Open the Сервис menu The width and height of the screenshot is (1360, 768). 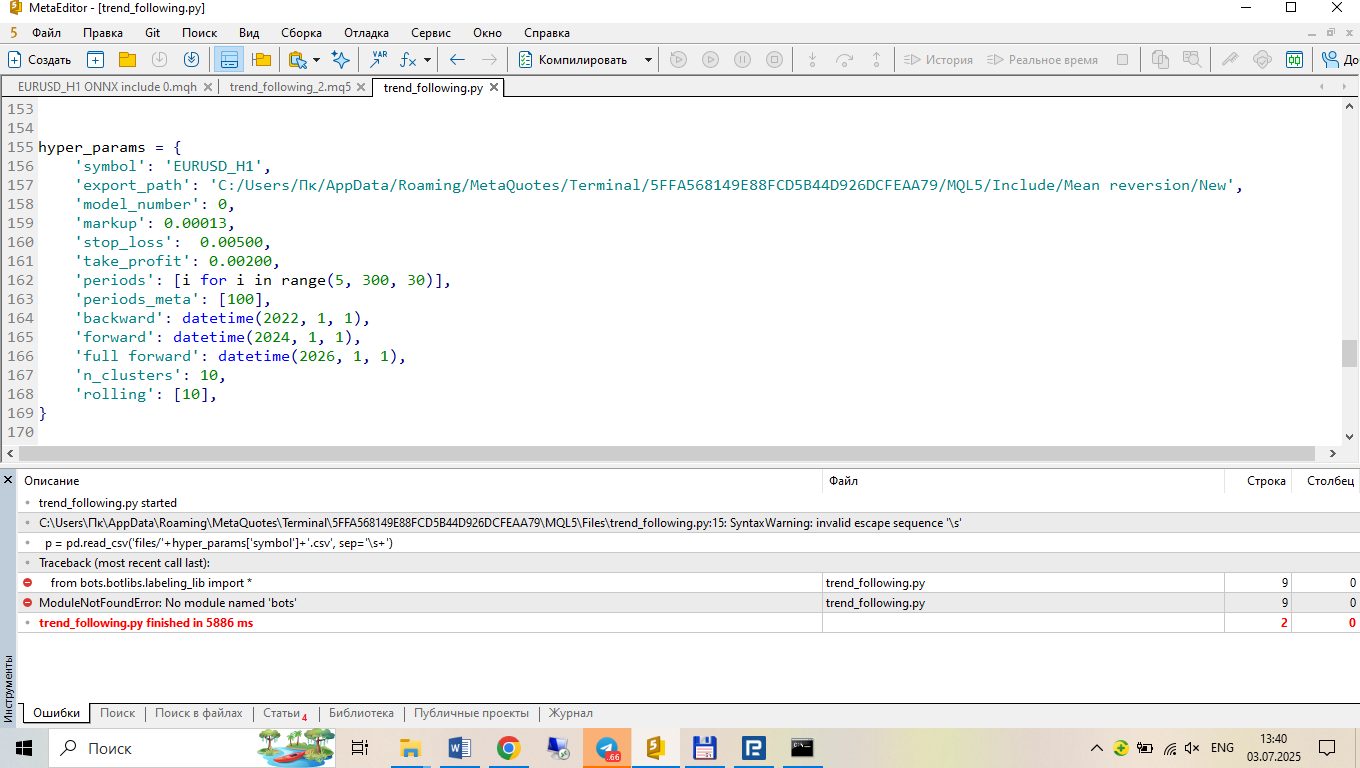[x=431, y=33]
